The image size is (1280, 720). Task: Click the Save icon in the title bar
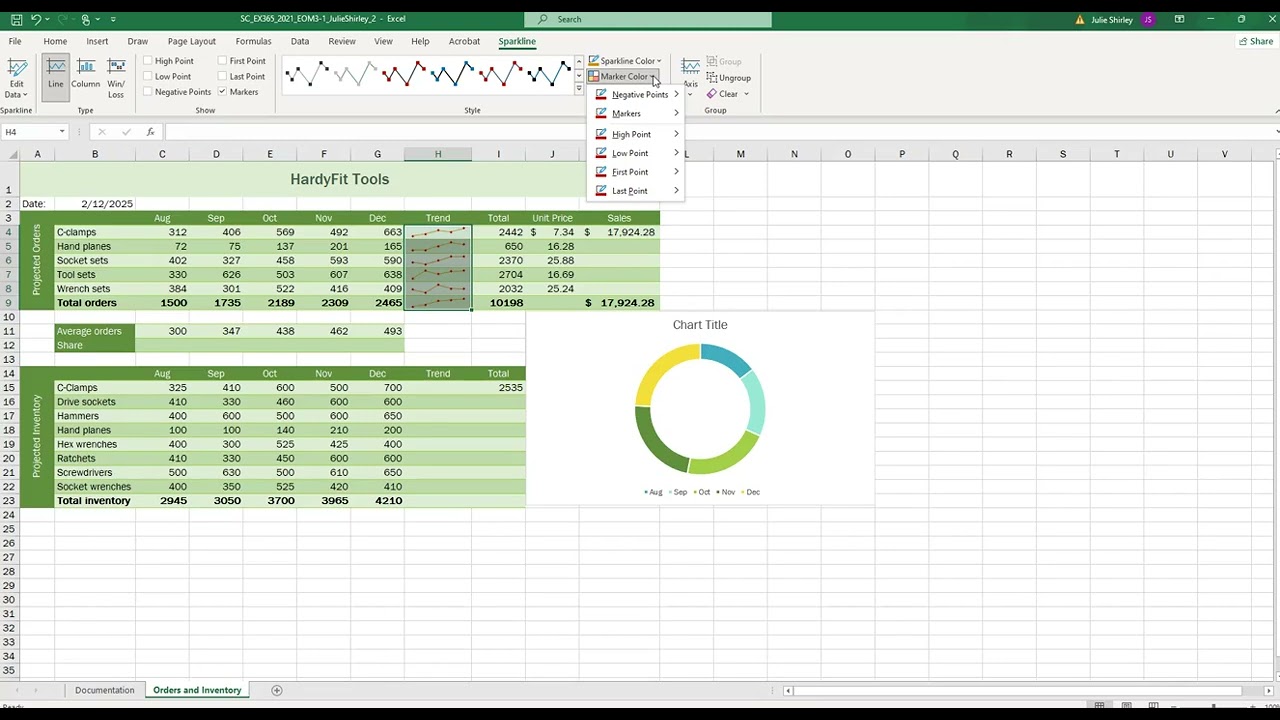[16, 19]
